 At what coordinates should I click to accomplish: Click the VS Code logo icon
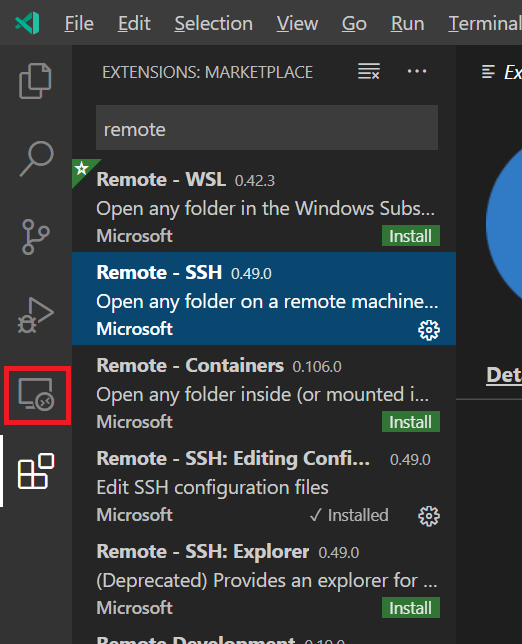pos(27,23)
